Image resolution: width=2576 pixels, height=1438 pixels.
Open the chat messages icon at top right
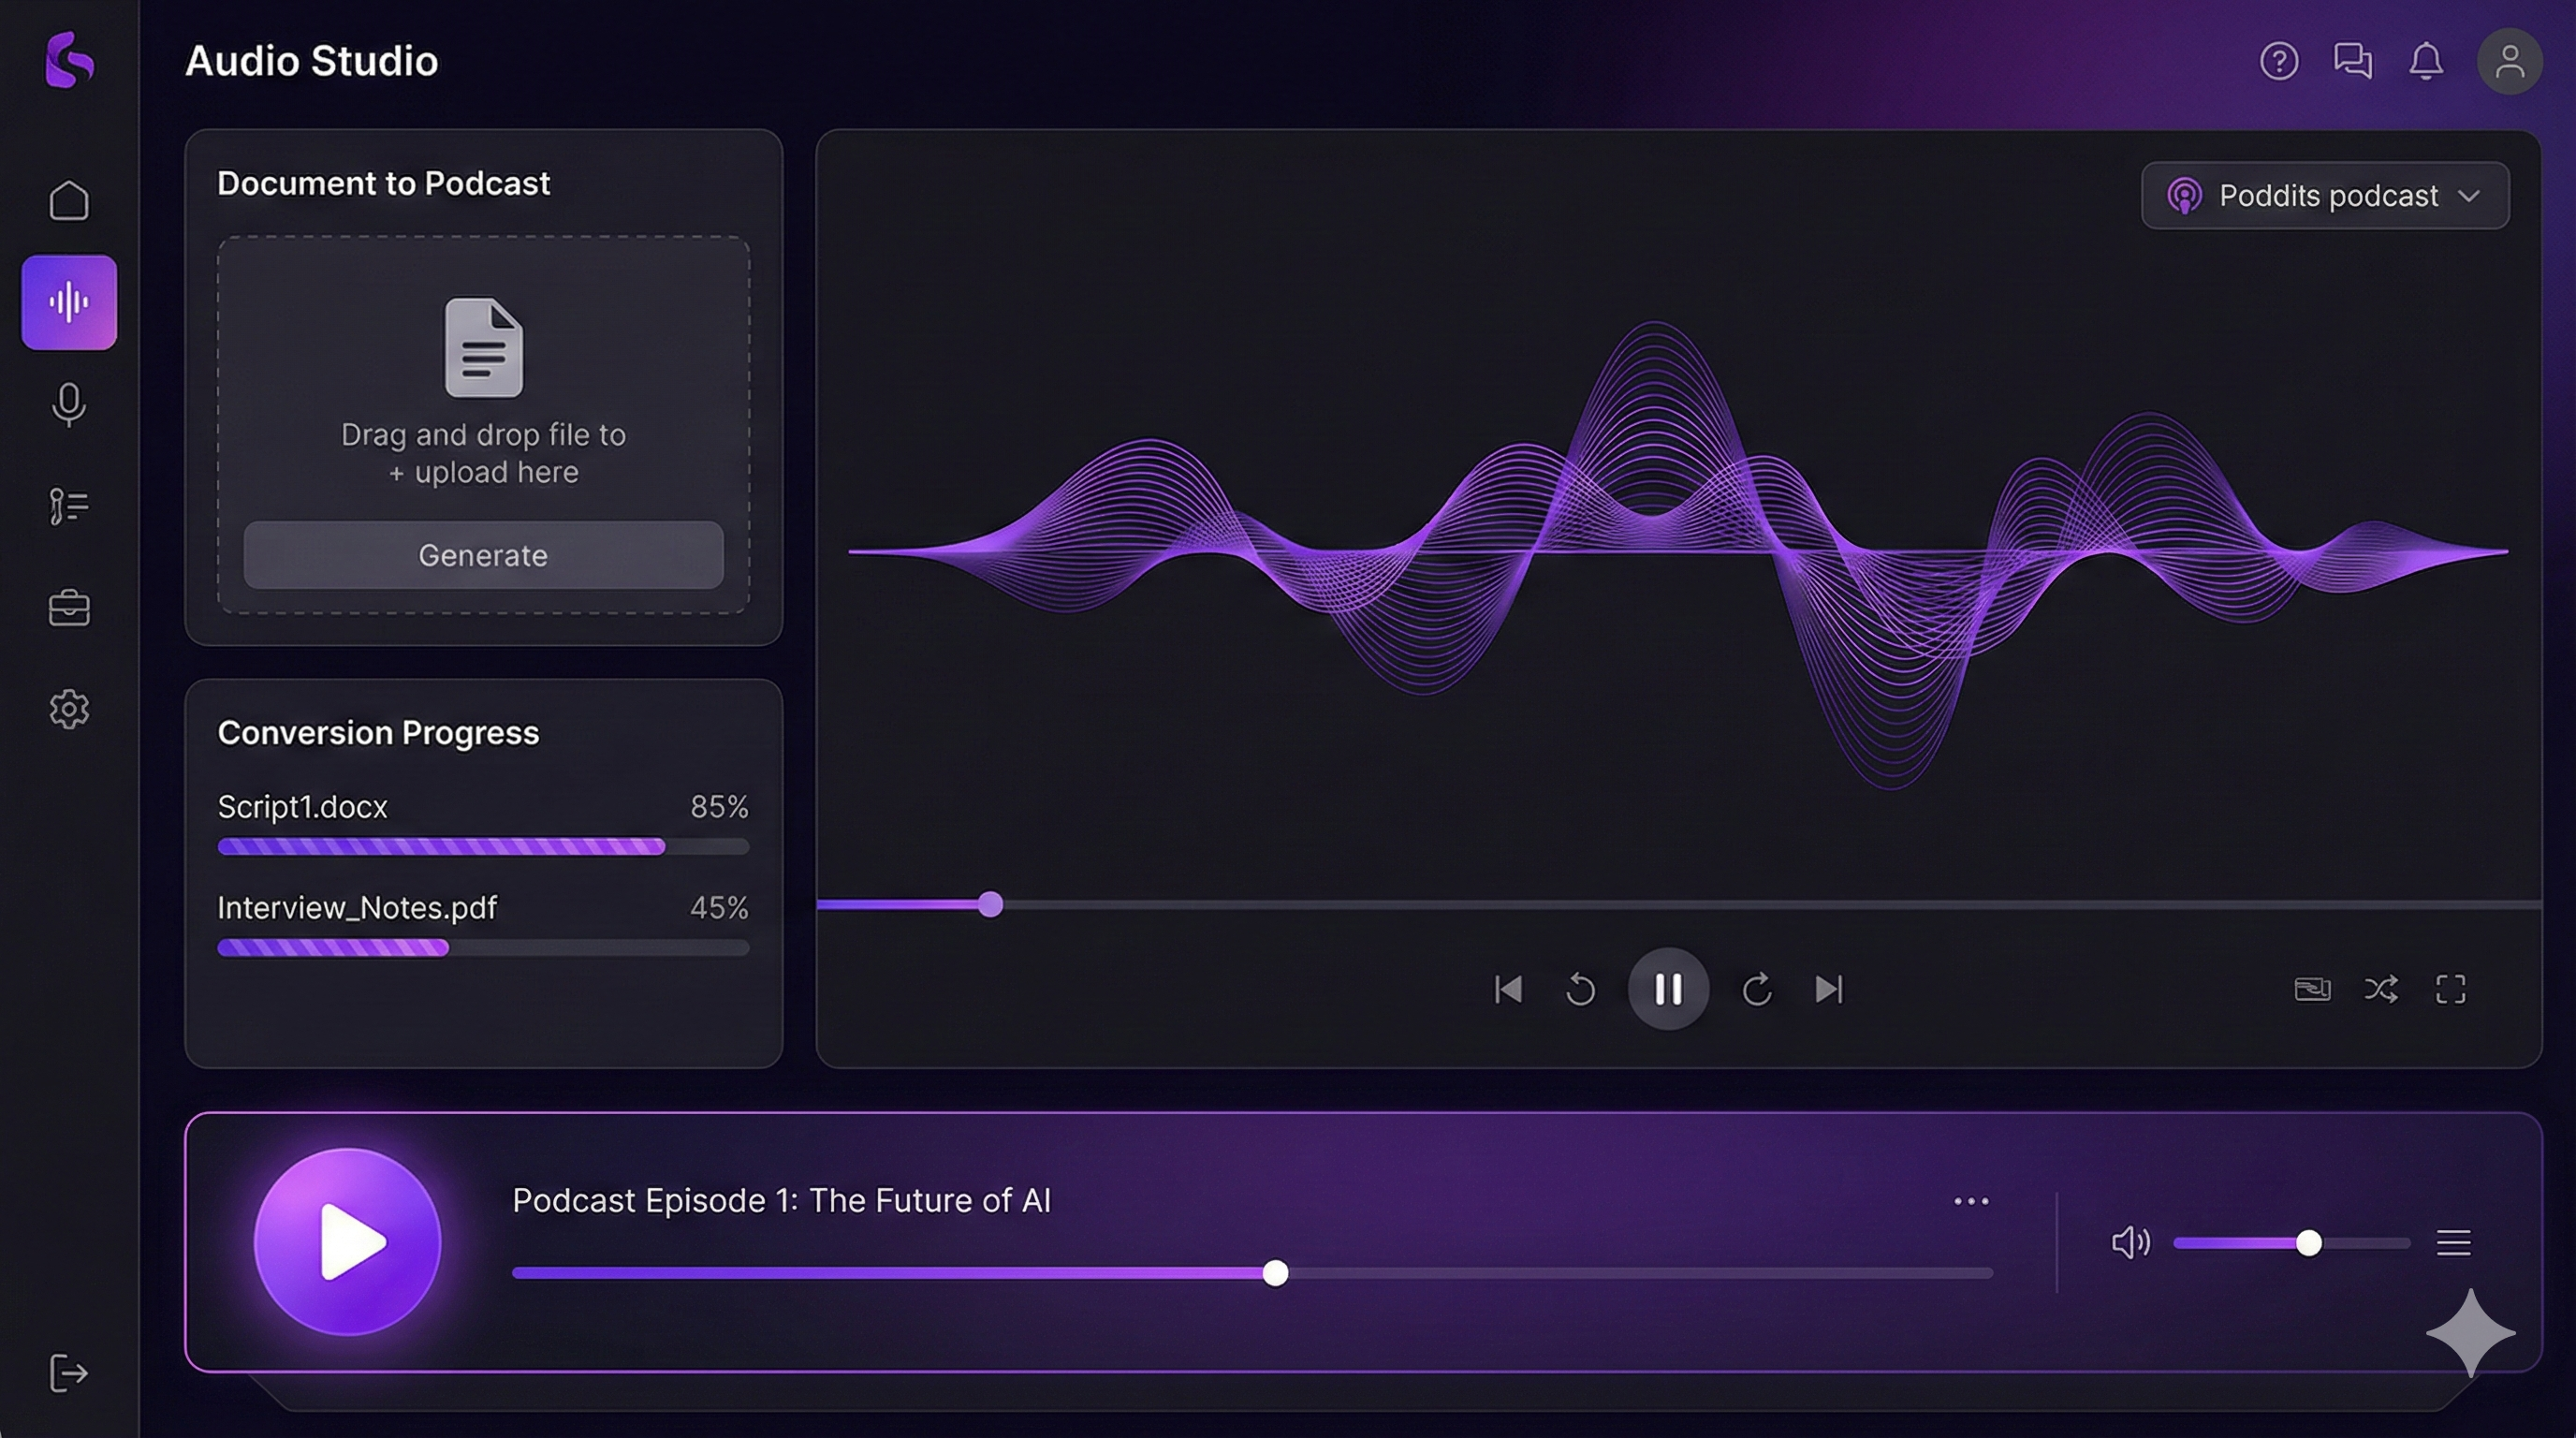2352,61
